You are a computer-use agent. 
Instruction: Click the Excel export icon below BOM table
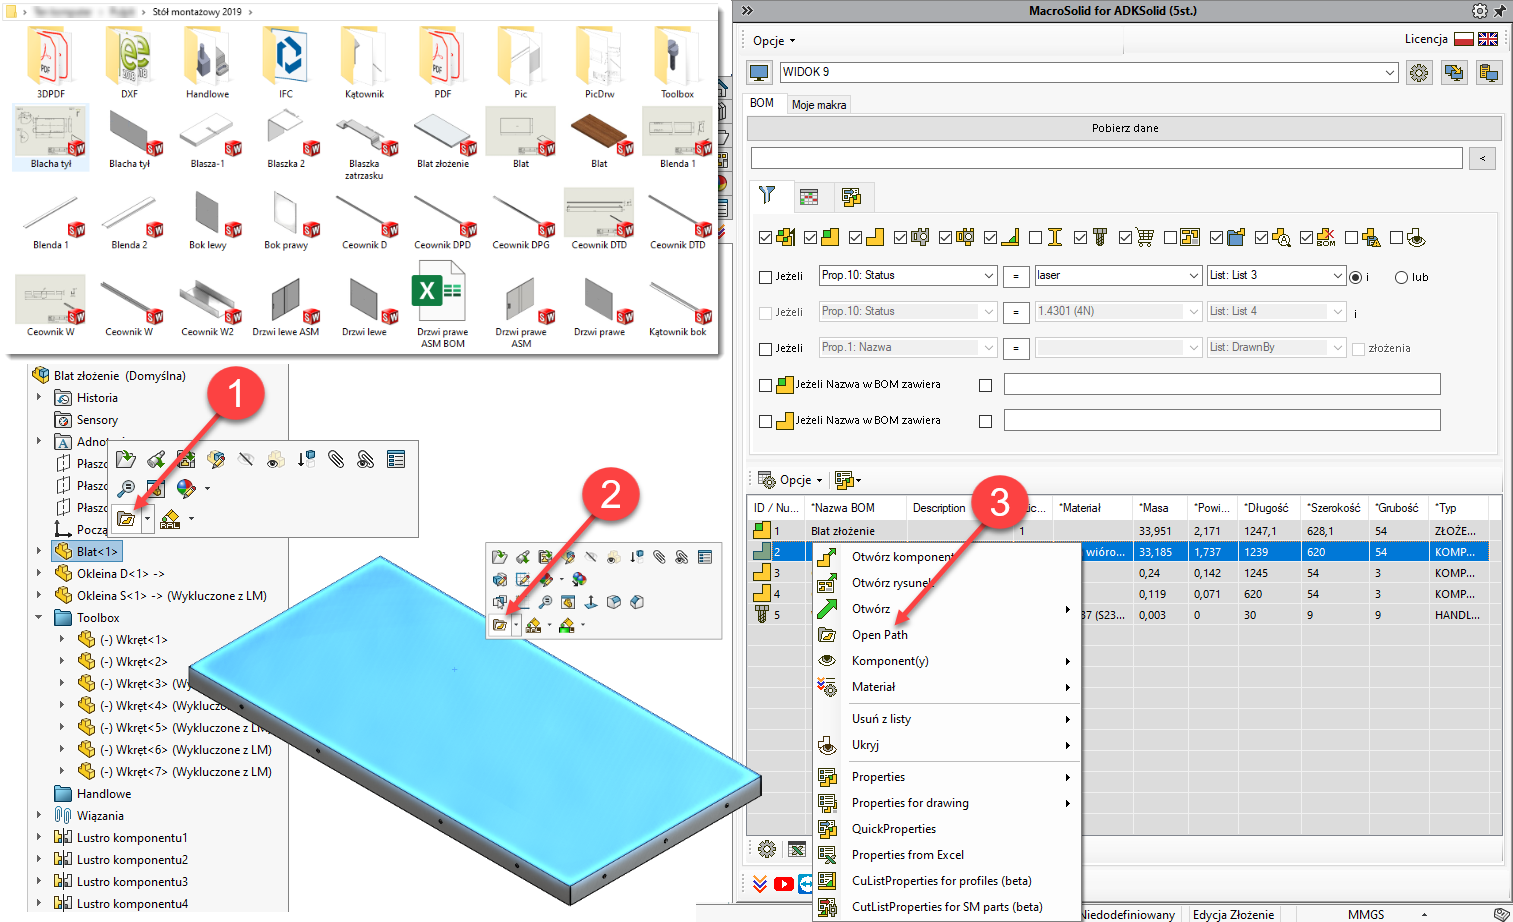797,849
